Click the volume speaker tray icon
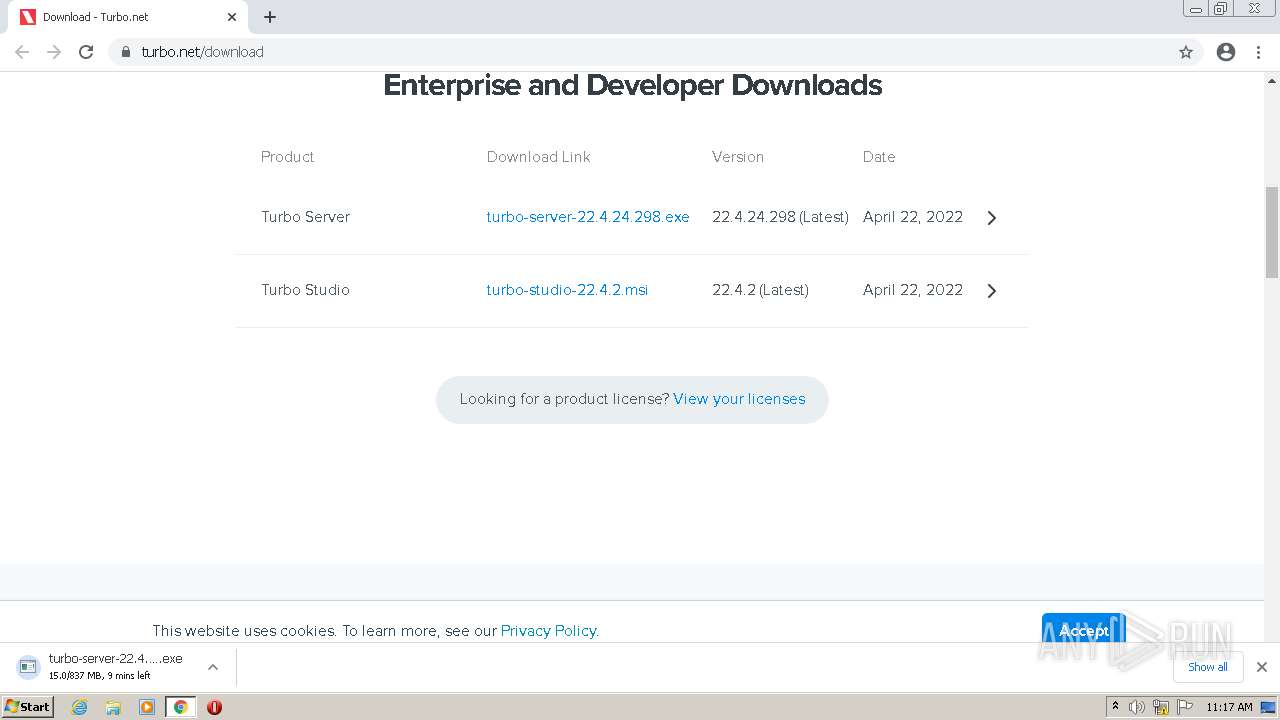 (x=1137, y=707)
